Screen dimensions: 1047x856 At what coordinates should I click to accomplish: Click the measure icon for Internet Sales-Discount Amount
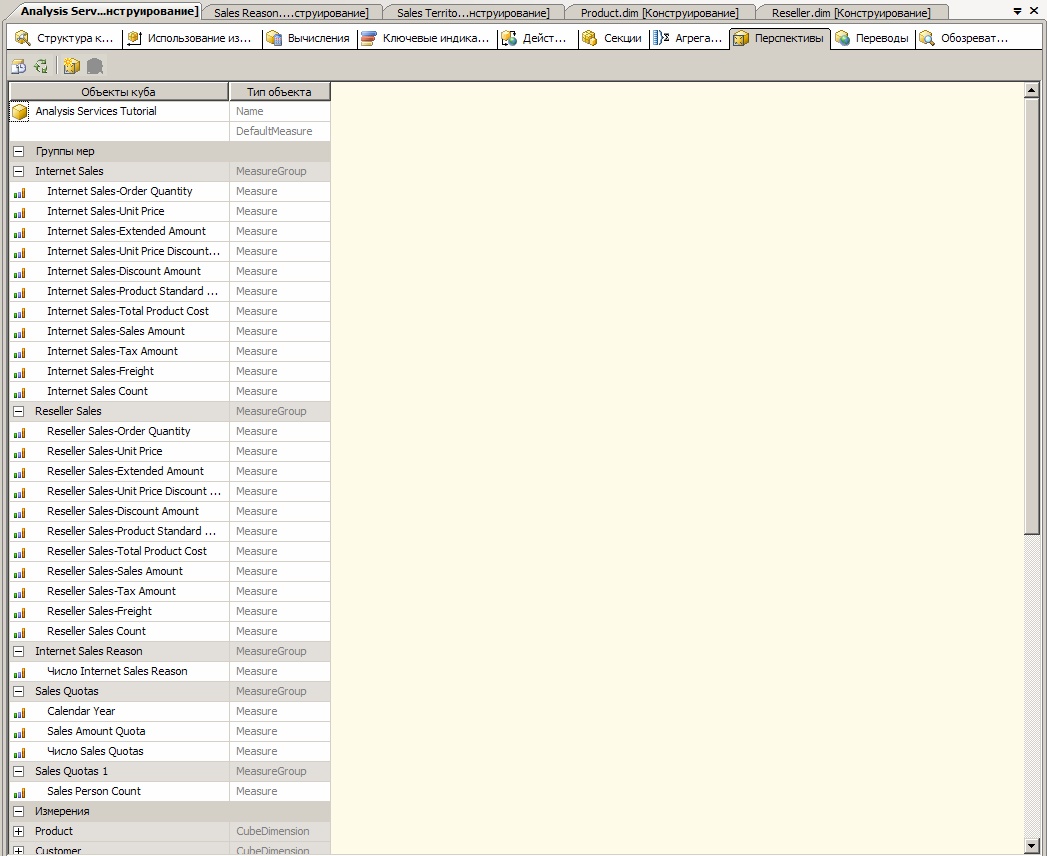tap(20, 272)
